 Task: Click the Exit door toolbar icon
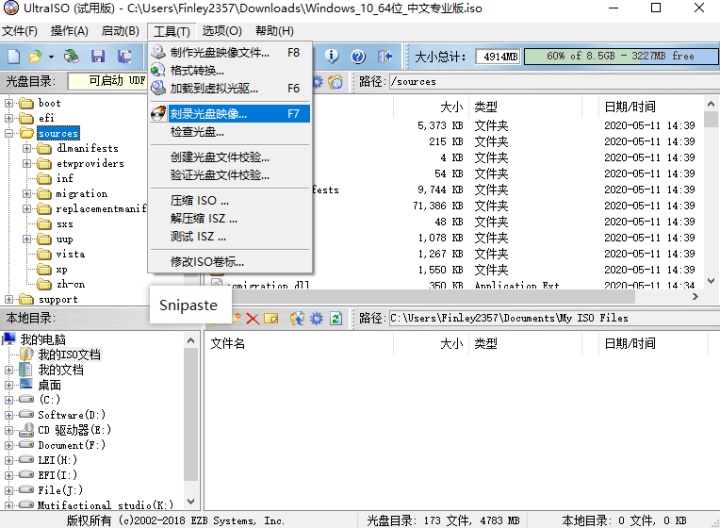[385, 56]
